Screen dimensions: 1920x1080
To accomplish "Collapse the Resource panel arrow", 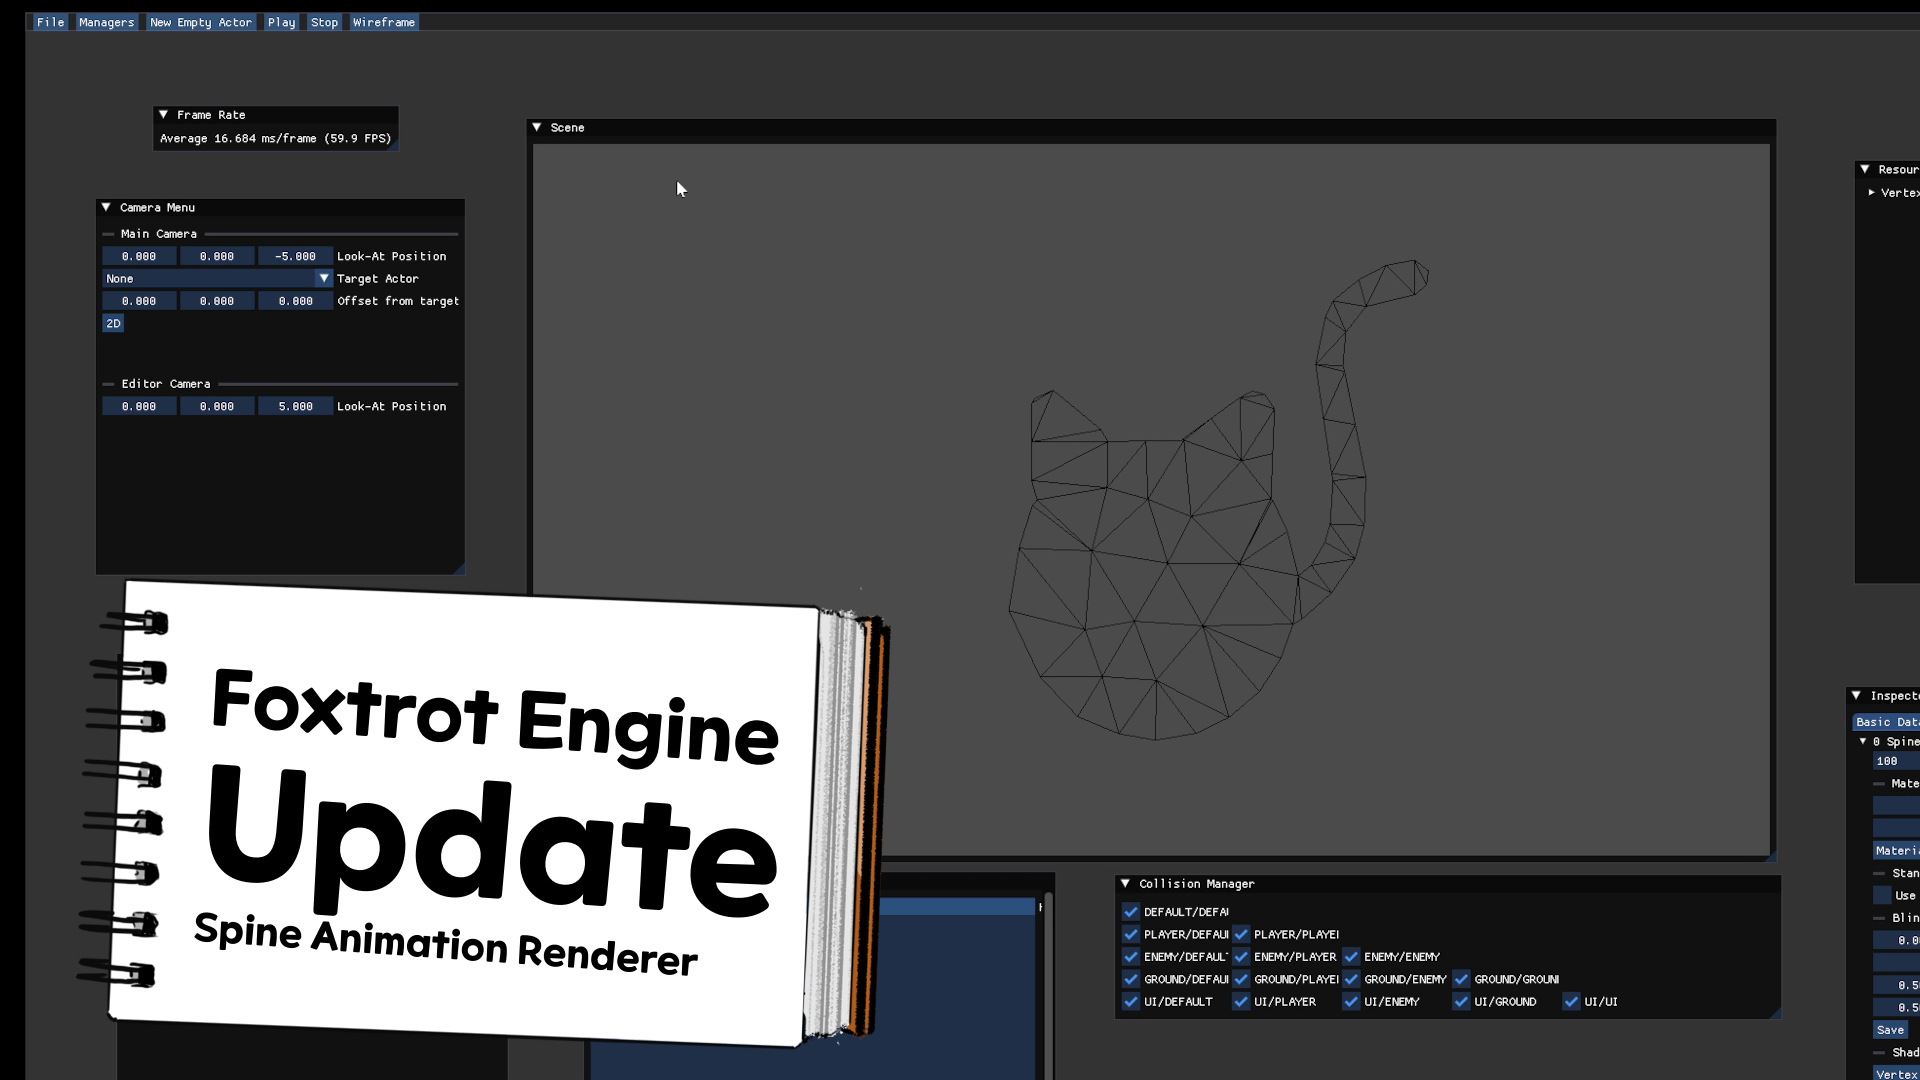I will [x=1865, y=170].
